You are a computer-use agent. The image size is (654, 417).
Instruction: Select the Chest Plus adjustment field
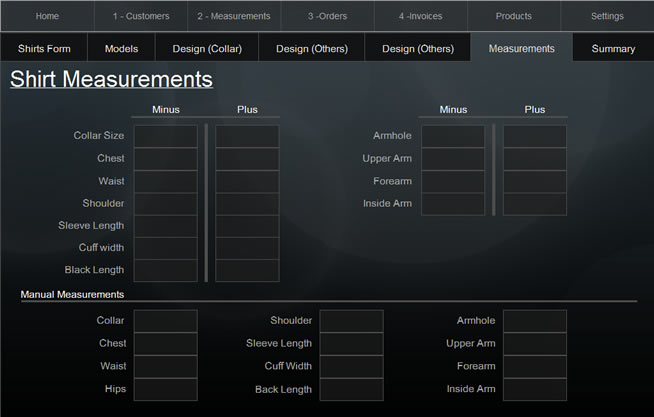tap(247, 159)
